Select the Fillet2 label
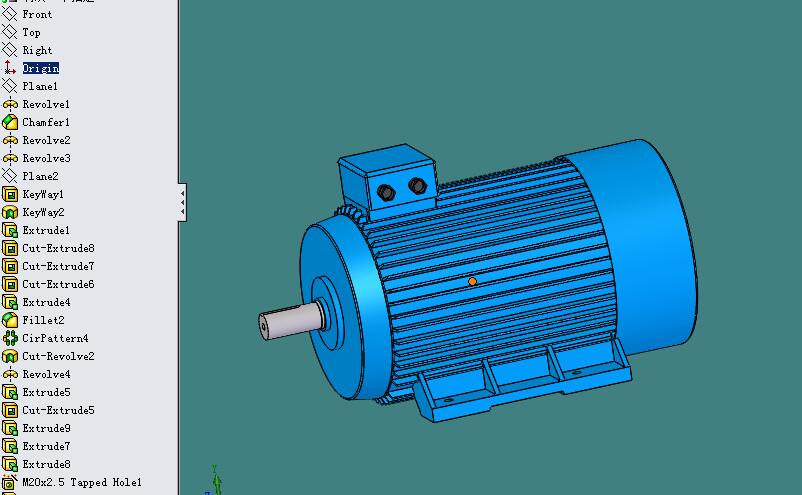 pyautogui.click(x=43, y=320)
